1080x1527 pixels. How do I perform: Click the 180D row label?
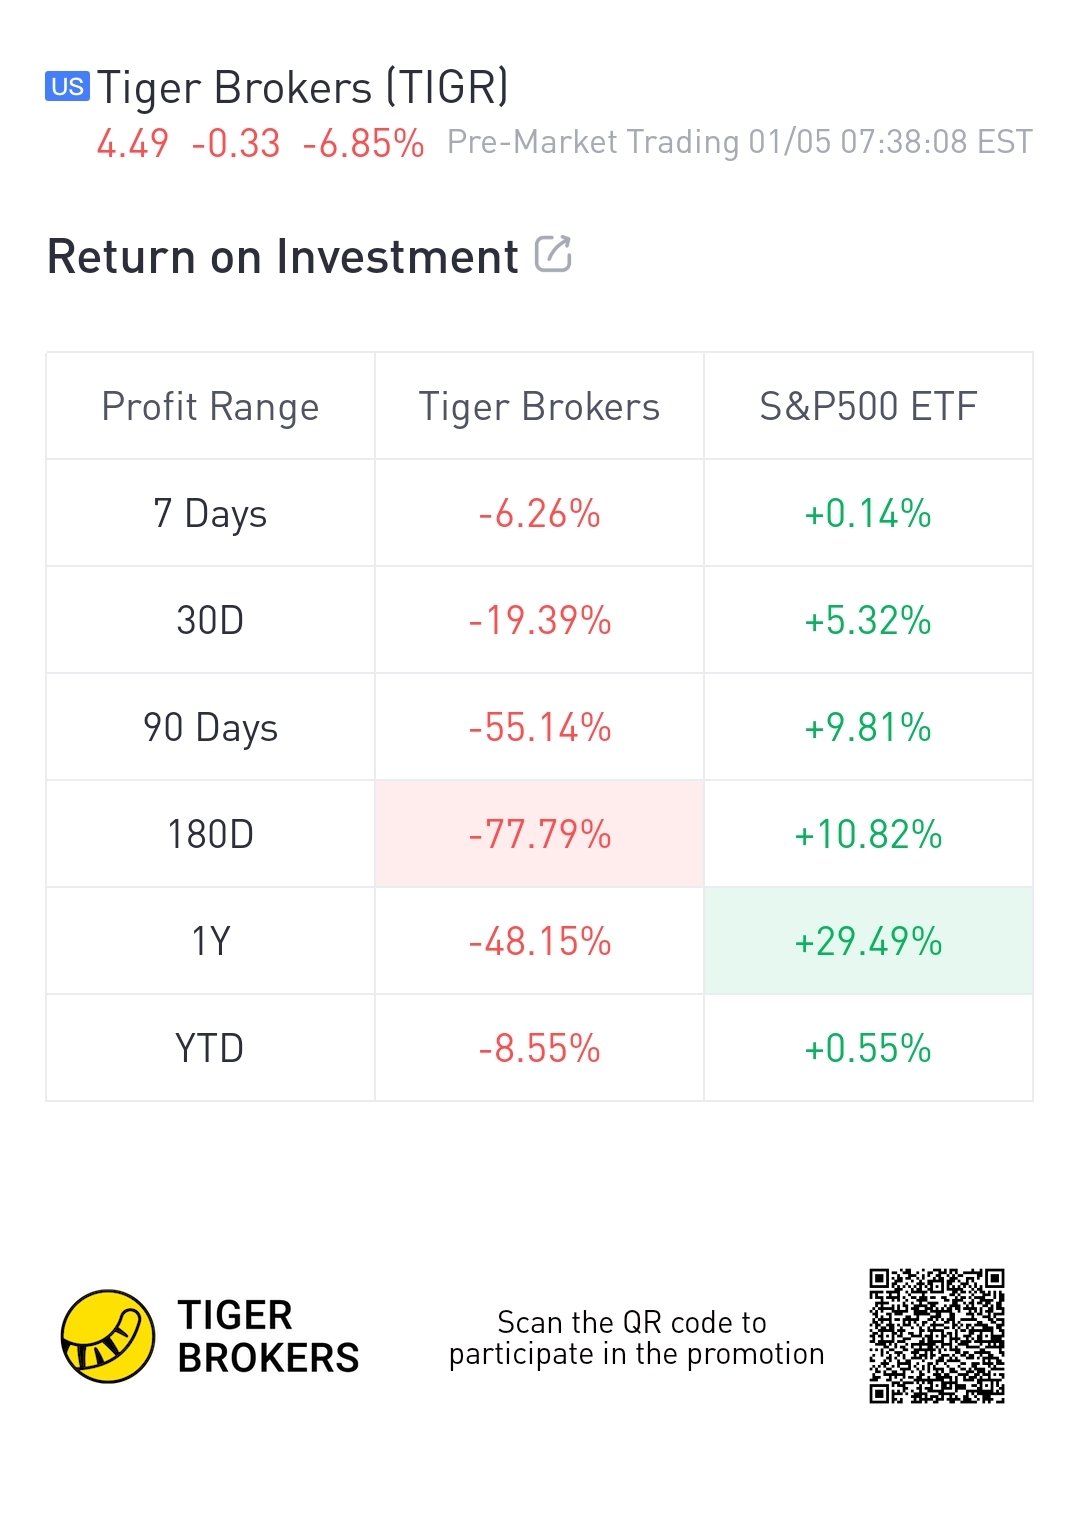[x=210, y=835]
